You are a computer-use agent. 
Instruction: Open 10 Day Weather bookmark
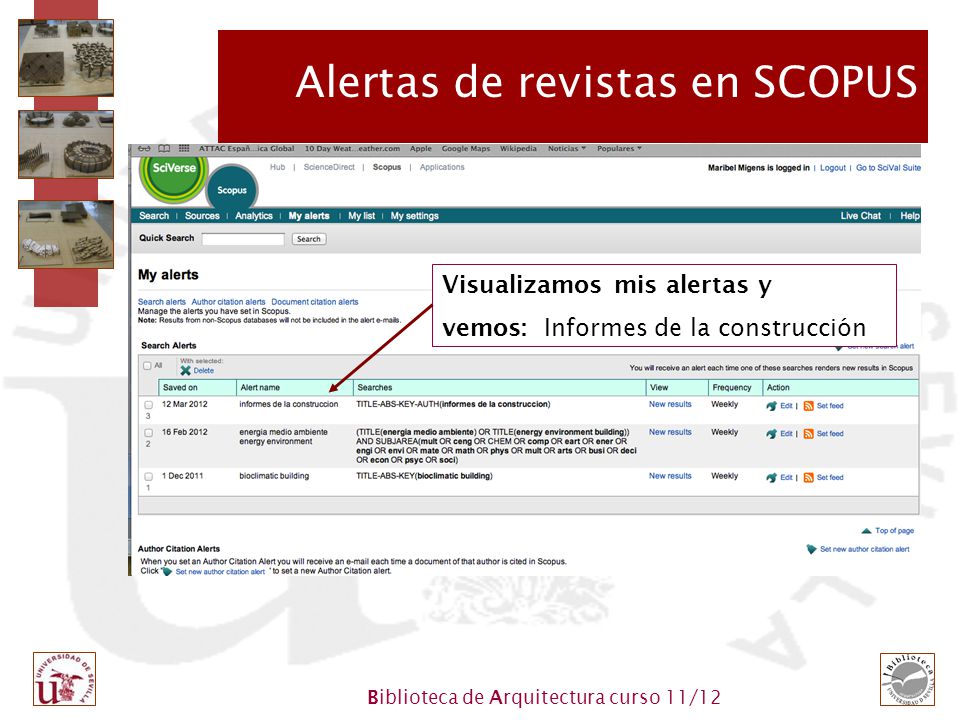coord(352,149)
